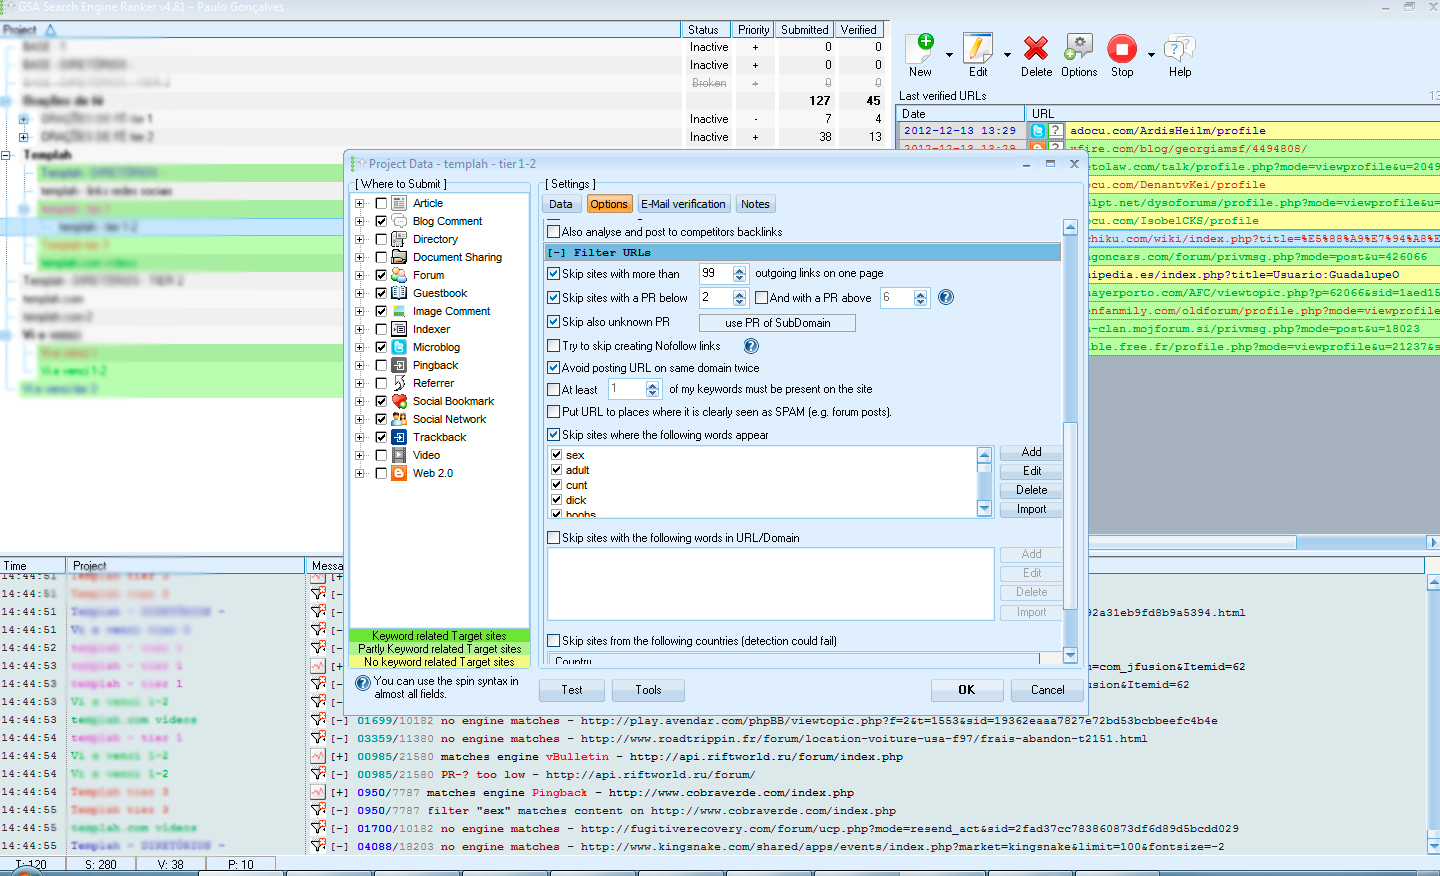Image resolution: width=1440 pixels, height=876 pixels.
Task: Click the Document Sharing icon
Action: pos(399,257)
